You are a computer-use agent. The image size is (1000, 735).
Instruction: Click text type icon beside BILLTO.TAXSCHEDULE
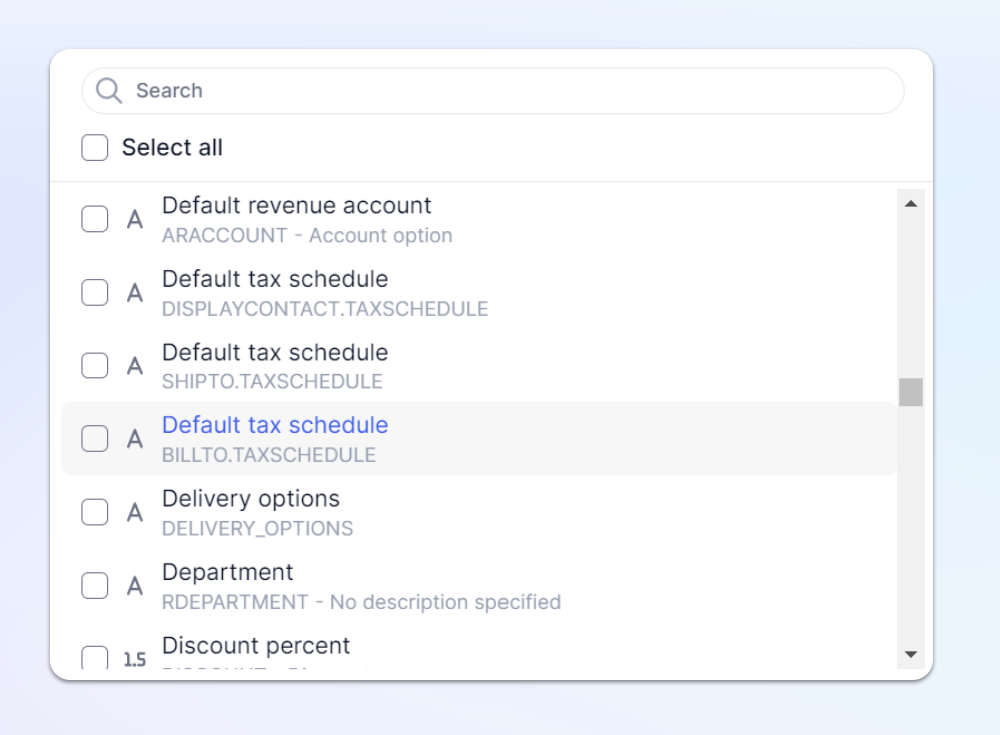pos(135,440)
